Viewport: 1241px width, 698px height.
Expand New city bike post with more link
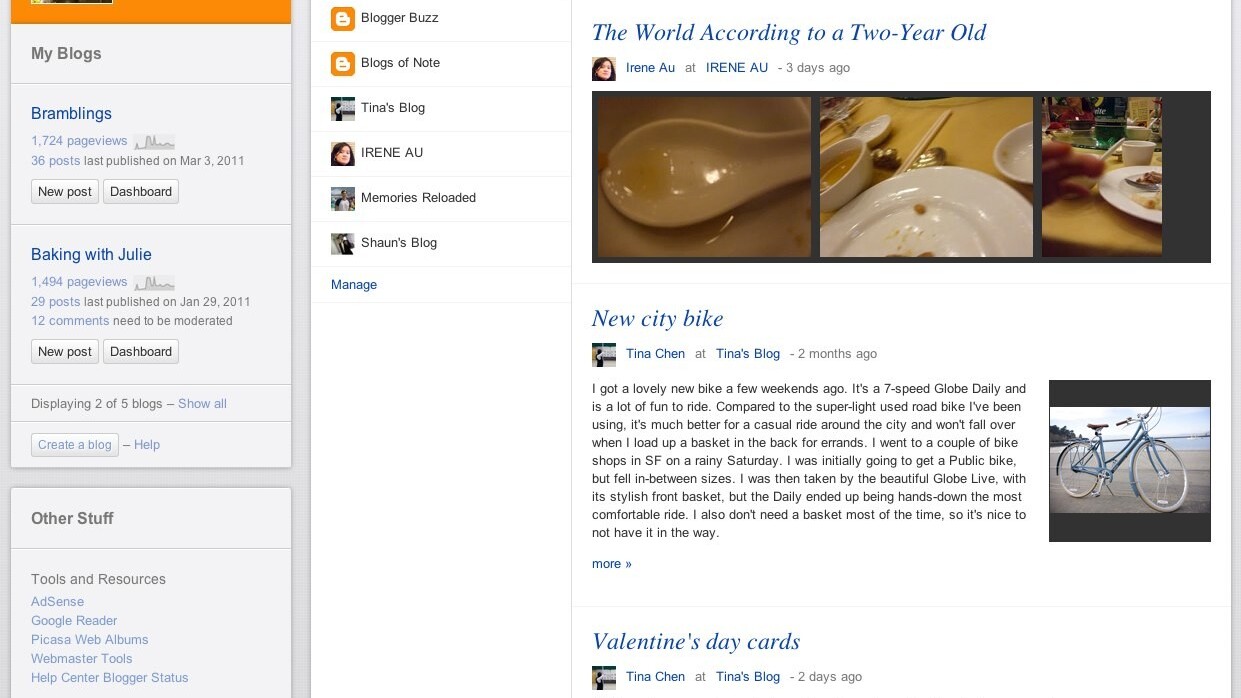(611, 564)
